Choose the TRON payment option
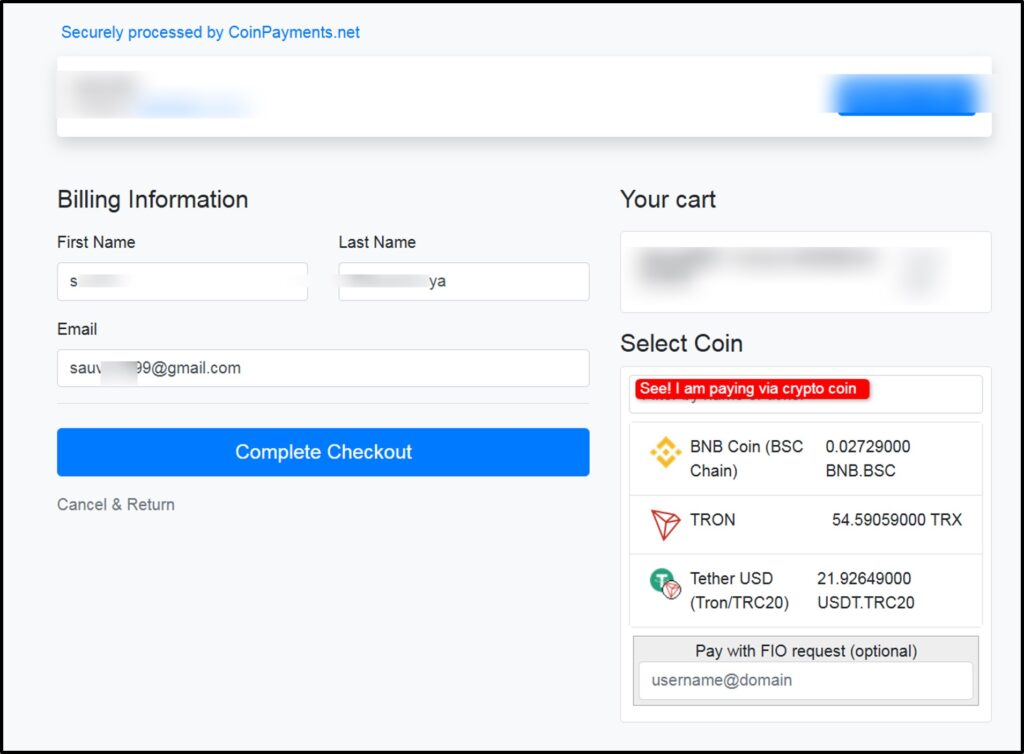This screenshot has height=754, width=1024. coord(805,525)
